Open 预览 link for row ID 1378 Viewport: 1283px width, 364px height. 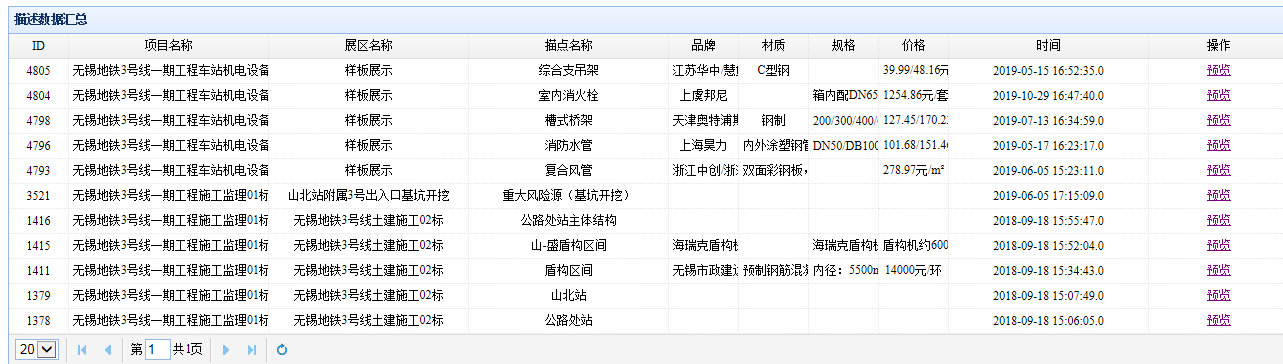click(1218, 321)
